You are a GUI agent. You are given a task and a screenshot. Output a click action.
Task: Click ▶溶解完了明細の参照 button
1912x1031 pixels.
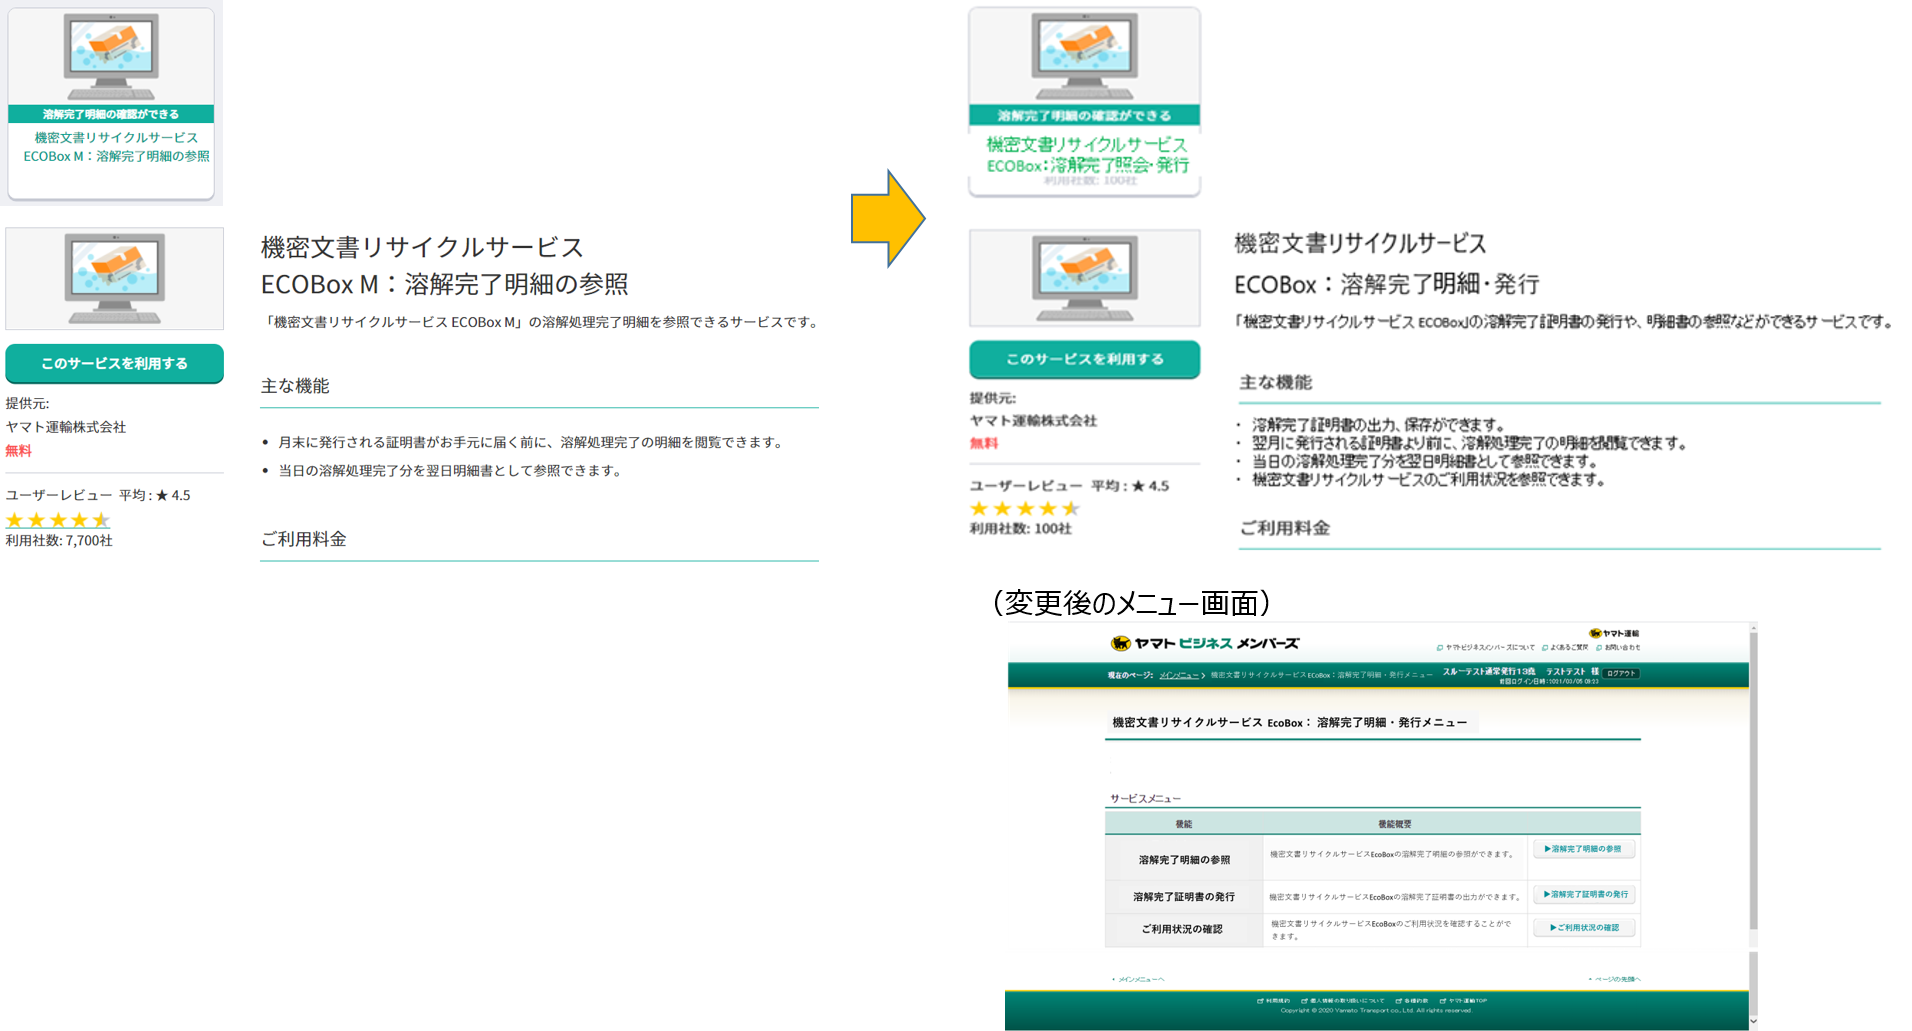(x=1584, y=849)
